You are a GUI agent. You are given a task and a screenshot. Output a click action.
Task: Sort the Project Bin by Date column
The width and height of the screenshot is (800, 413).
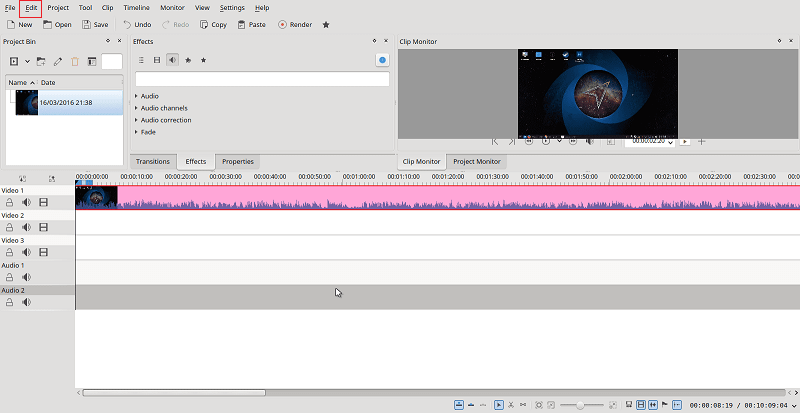[x=48, y=82]
